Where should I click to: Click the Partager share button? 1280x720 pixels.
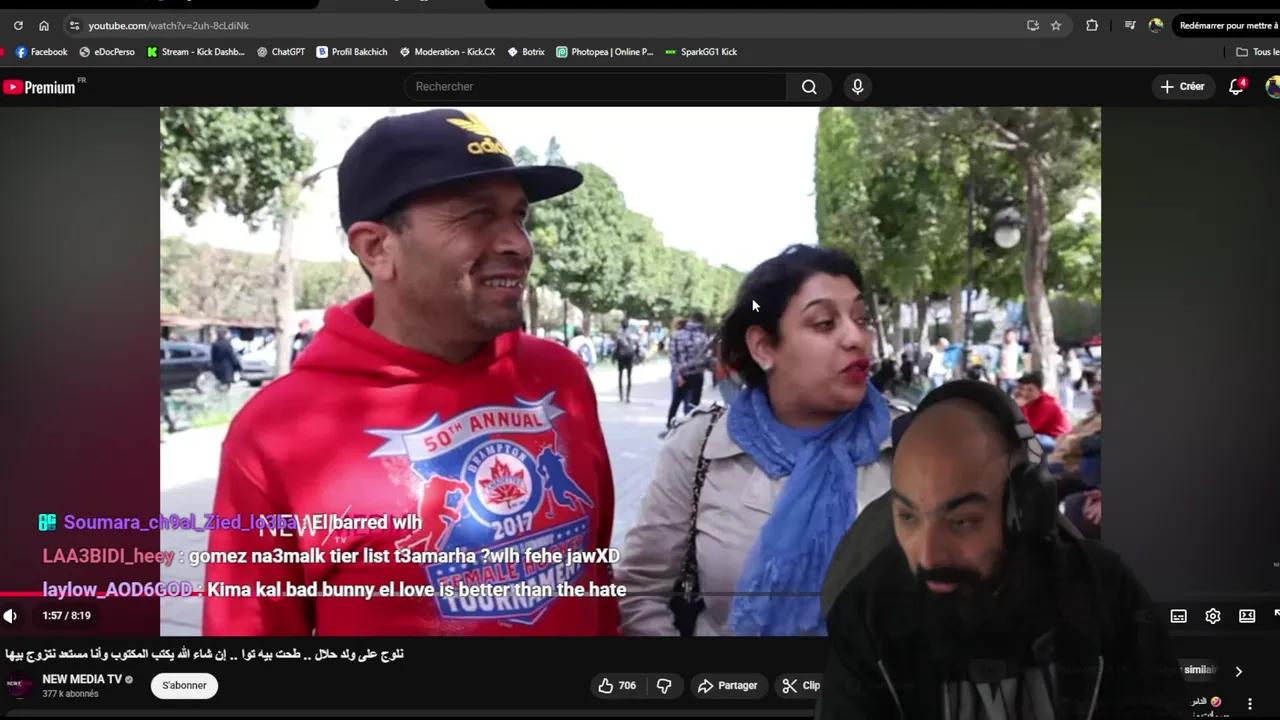727,685
